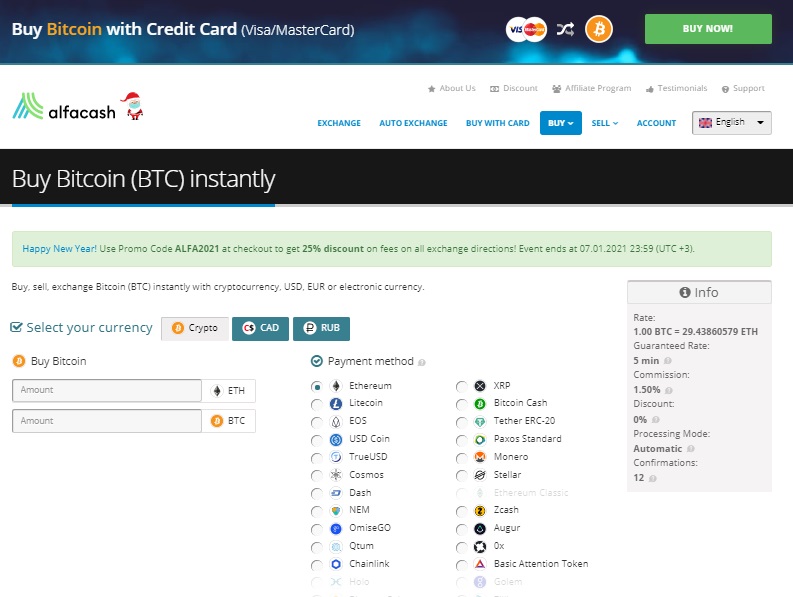Click the Bitcoin Cash coin icon
Image resolution: width=793 pixels, height=597 pixels.
[x=480, y=404]
